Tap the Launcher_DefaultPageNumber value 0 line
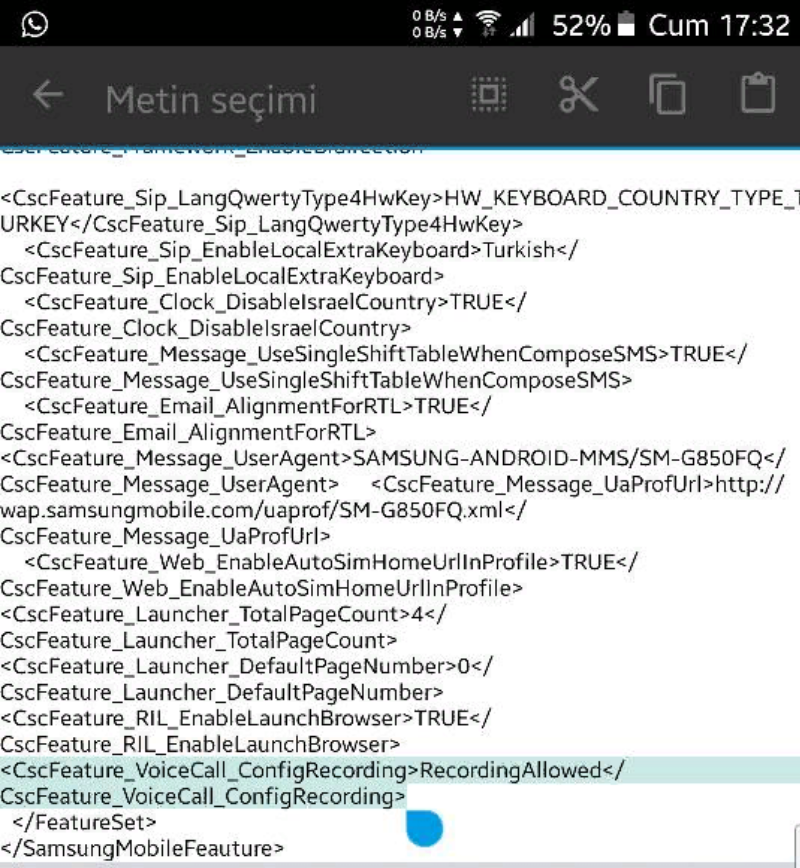Viewport: 800px width, 868px height. coord(246,666)
